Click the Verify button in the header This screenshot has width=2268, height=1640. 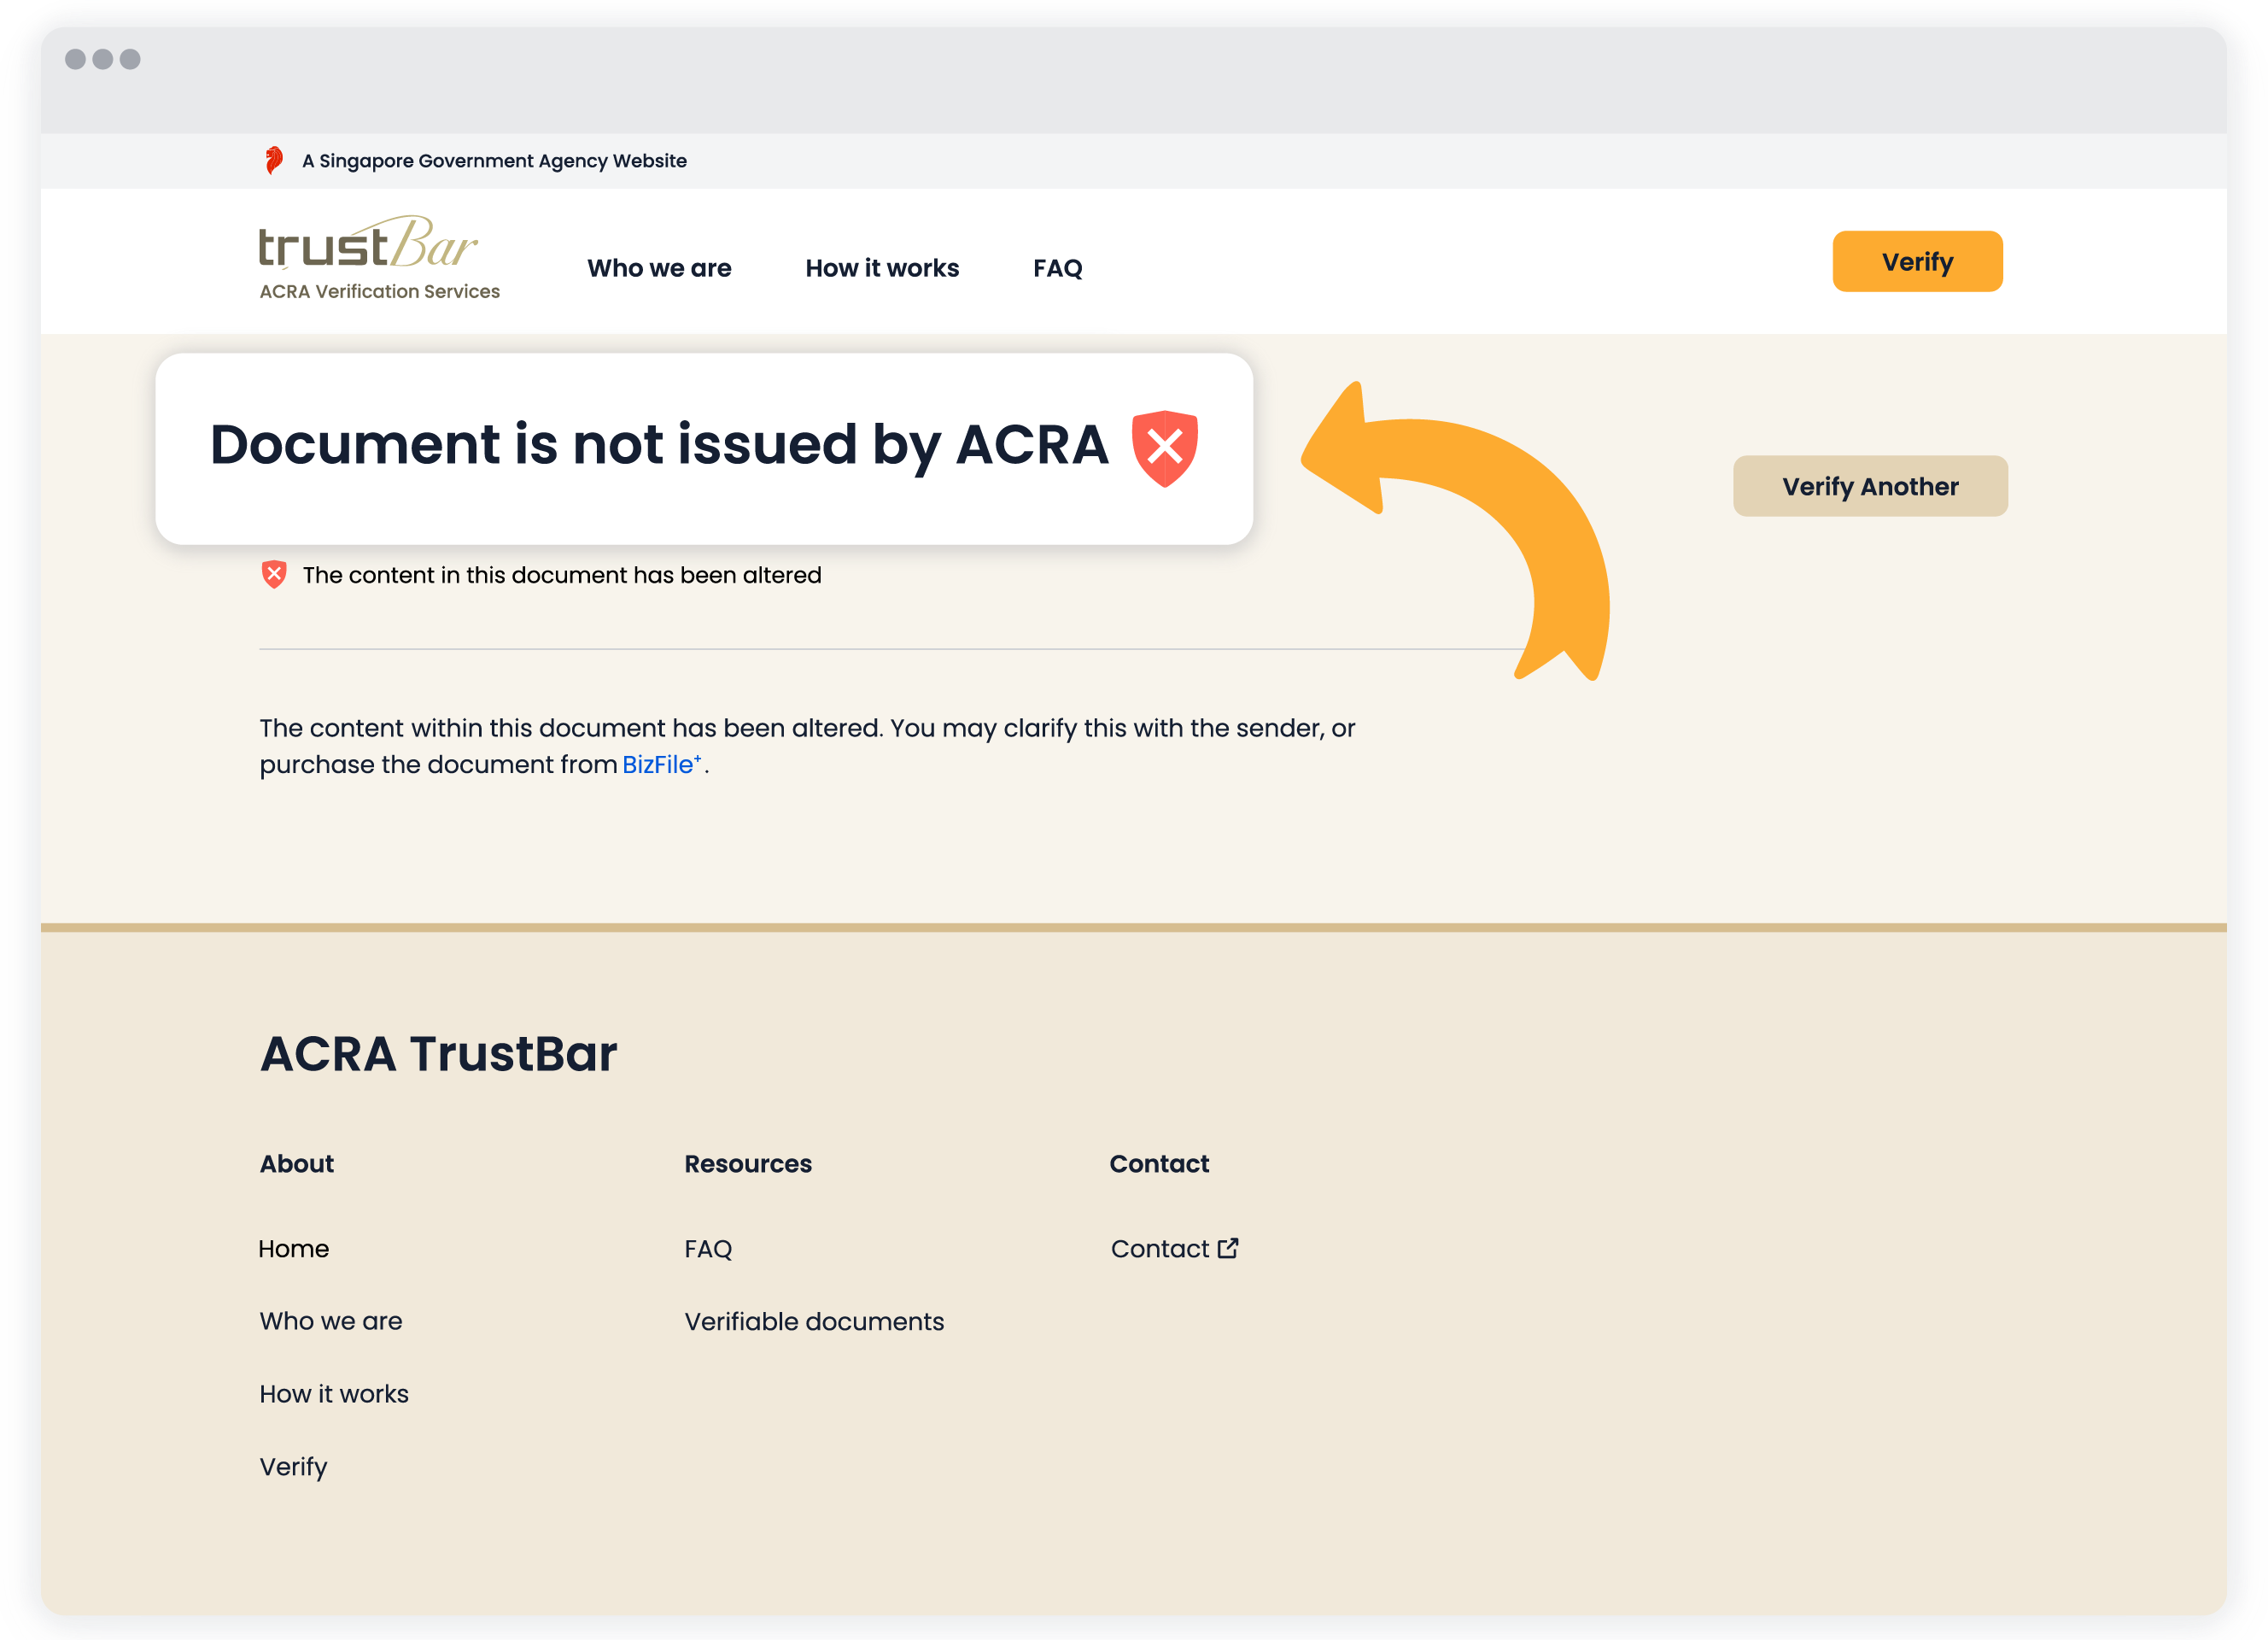pos(1917,261)
